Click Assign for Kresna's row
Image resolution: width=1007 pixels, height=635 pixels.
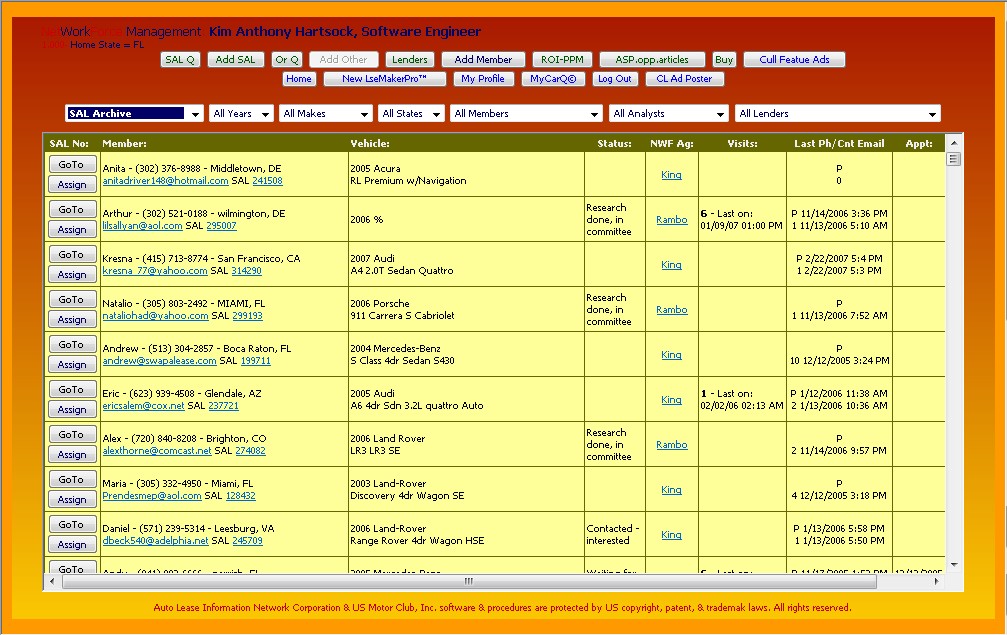[x=72, y=274]
